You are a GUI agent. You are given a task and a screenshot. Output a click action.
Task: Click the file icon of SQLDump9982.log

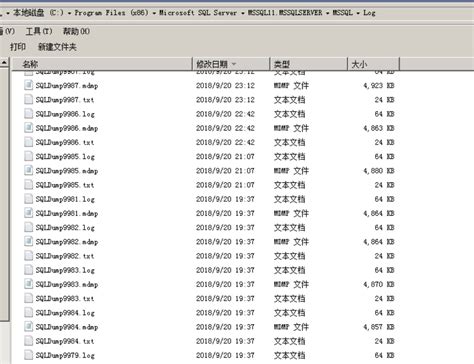point(29,227)
